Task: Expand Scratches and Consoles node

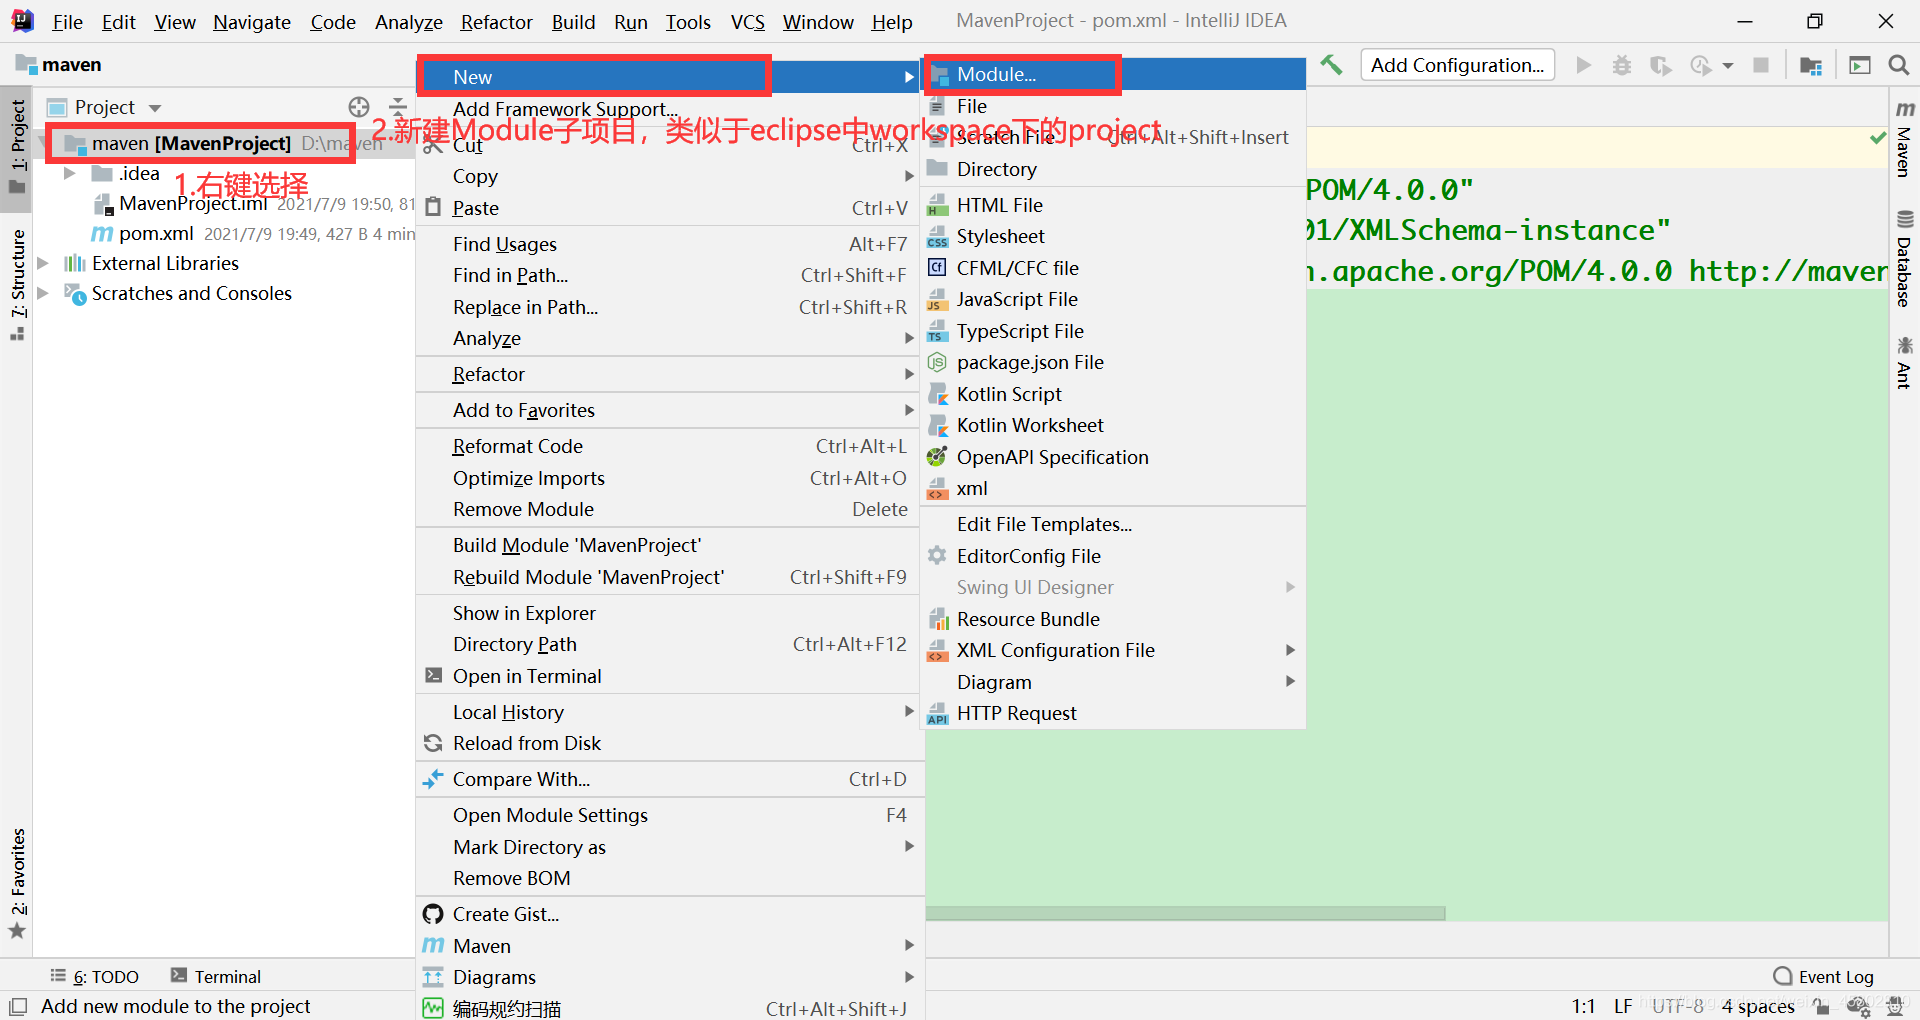Action: pyautogui.click(x=43, y=293)
